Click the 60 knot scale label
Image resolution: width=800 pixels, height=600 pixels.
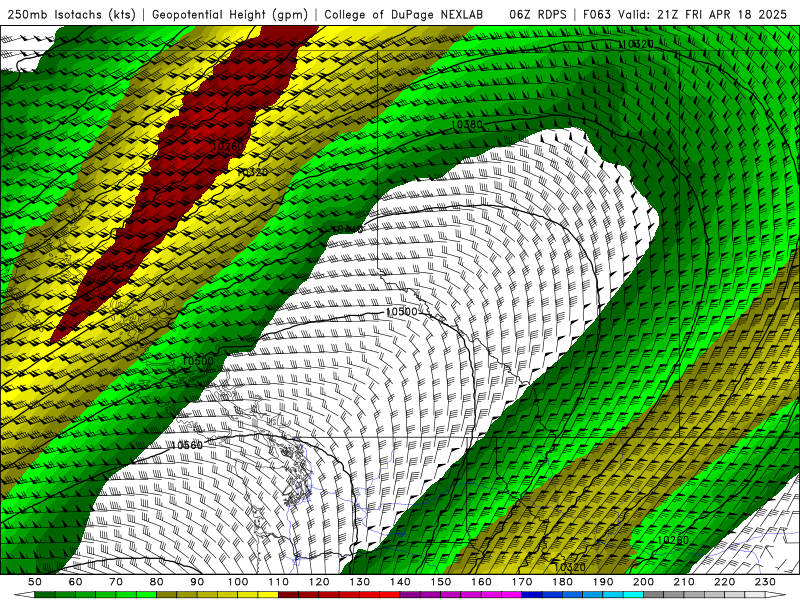coord(75,582)
